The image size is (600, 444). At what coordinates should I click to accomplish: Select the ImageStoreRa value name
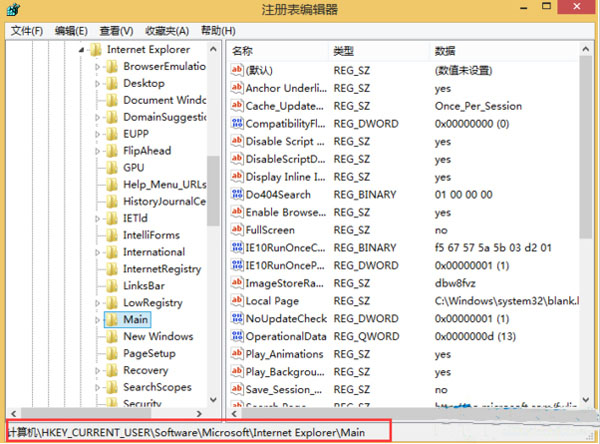[x=285, y=283]
